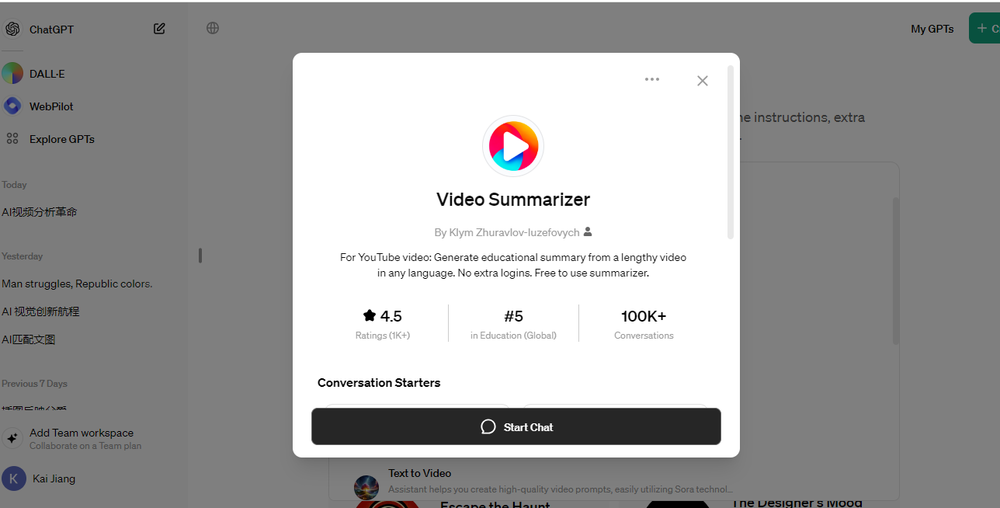Open the 'AI匹配文图' conversation
1000x508 pixels.
pyautogui.click(x=28, y=339)
